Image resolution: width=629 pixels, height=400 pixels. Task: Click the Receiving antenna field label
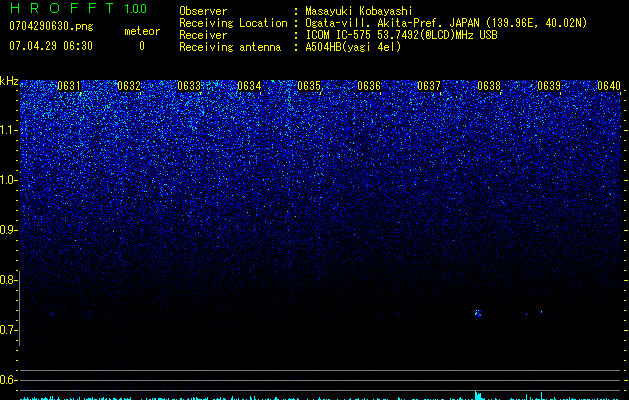[x=230, y=47]
